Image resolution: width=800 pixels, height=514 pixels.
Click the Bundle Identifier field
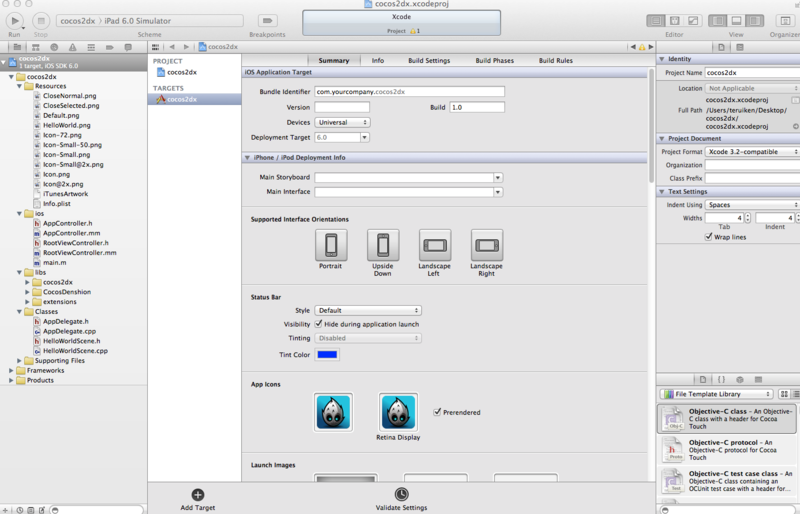[x=410, y=92]
